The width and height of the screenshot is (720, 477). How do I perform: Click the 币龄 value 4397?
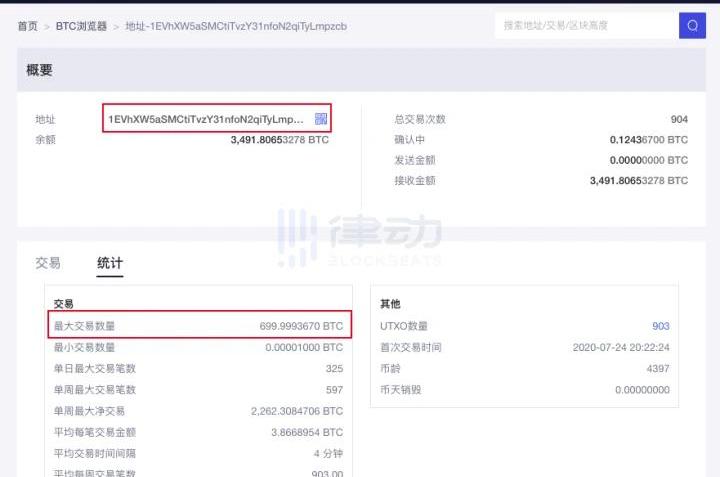tap(658, 368)
